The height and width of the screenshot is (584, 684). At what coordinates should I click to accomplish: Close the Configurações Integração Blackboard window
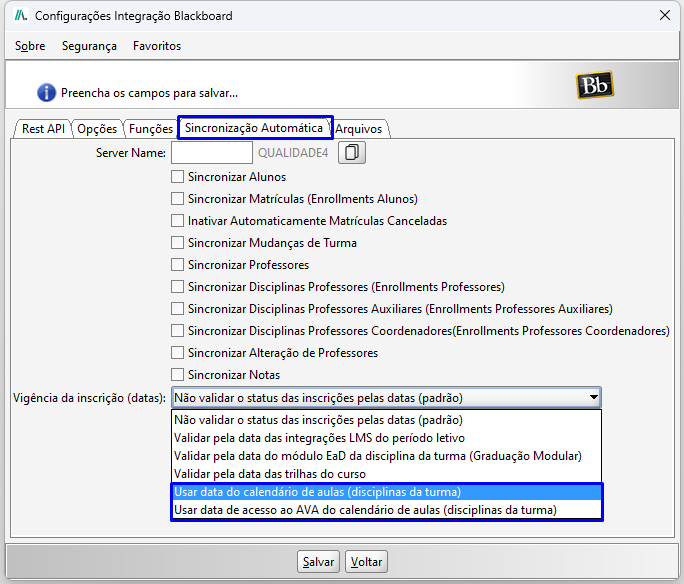pyautogui.click(x=665, y=15)
